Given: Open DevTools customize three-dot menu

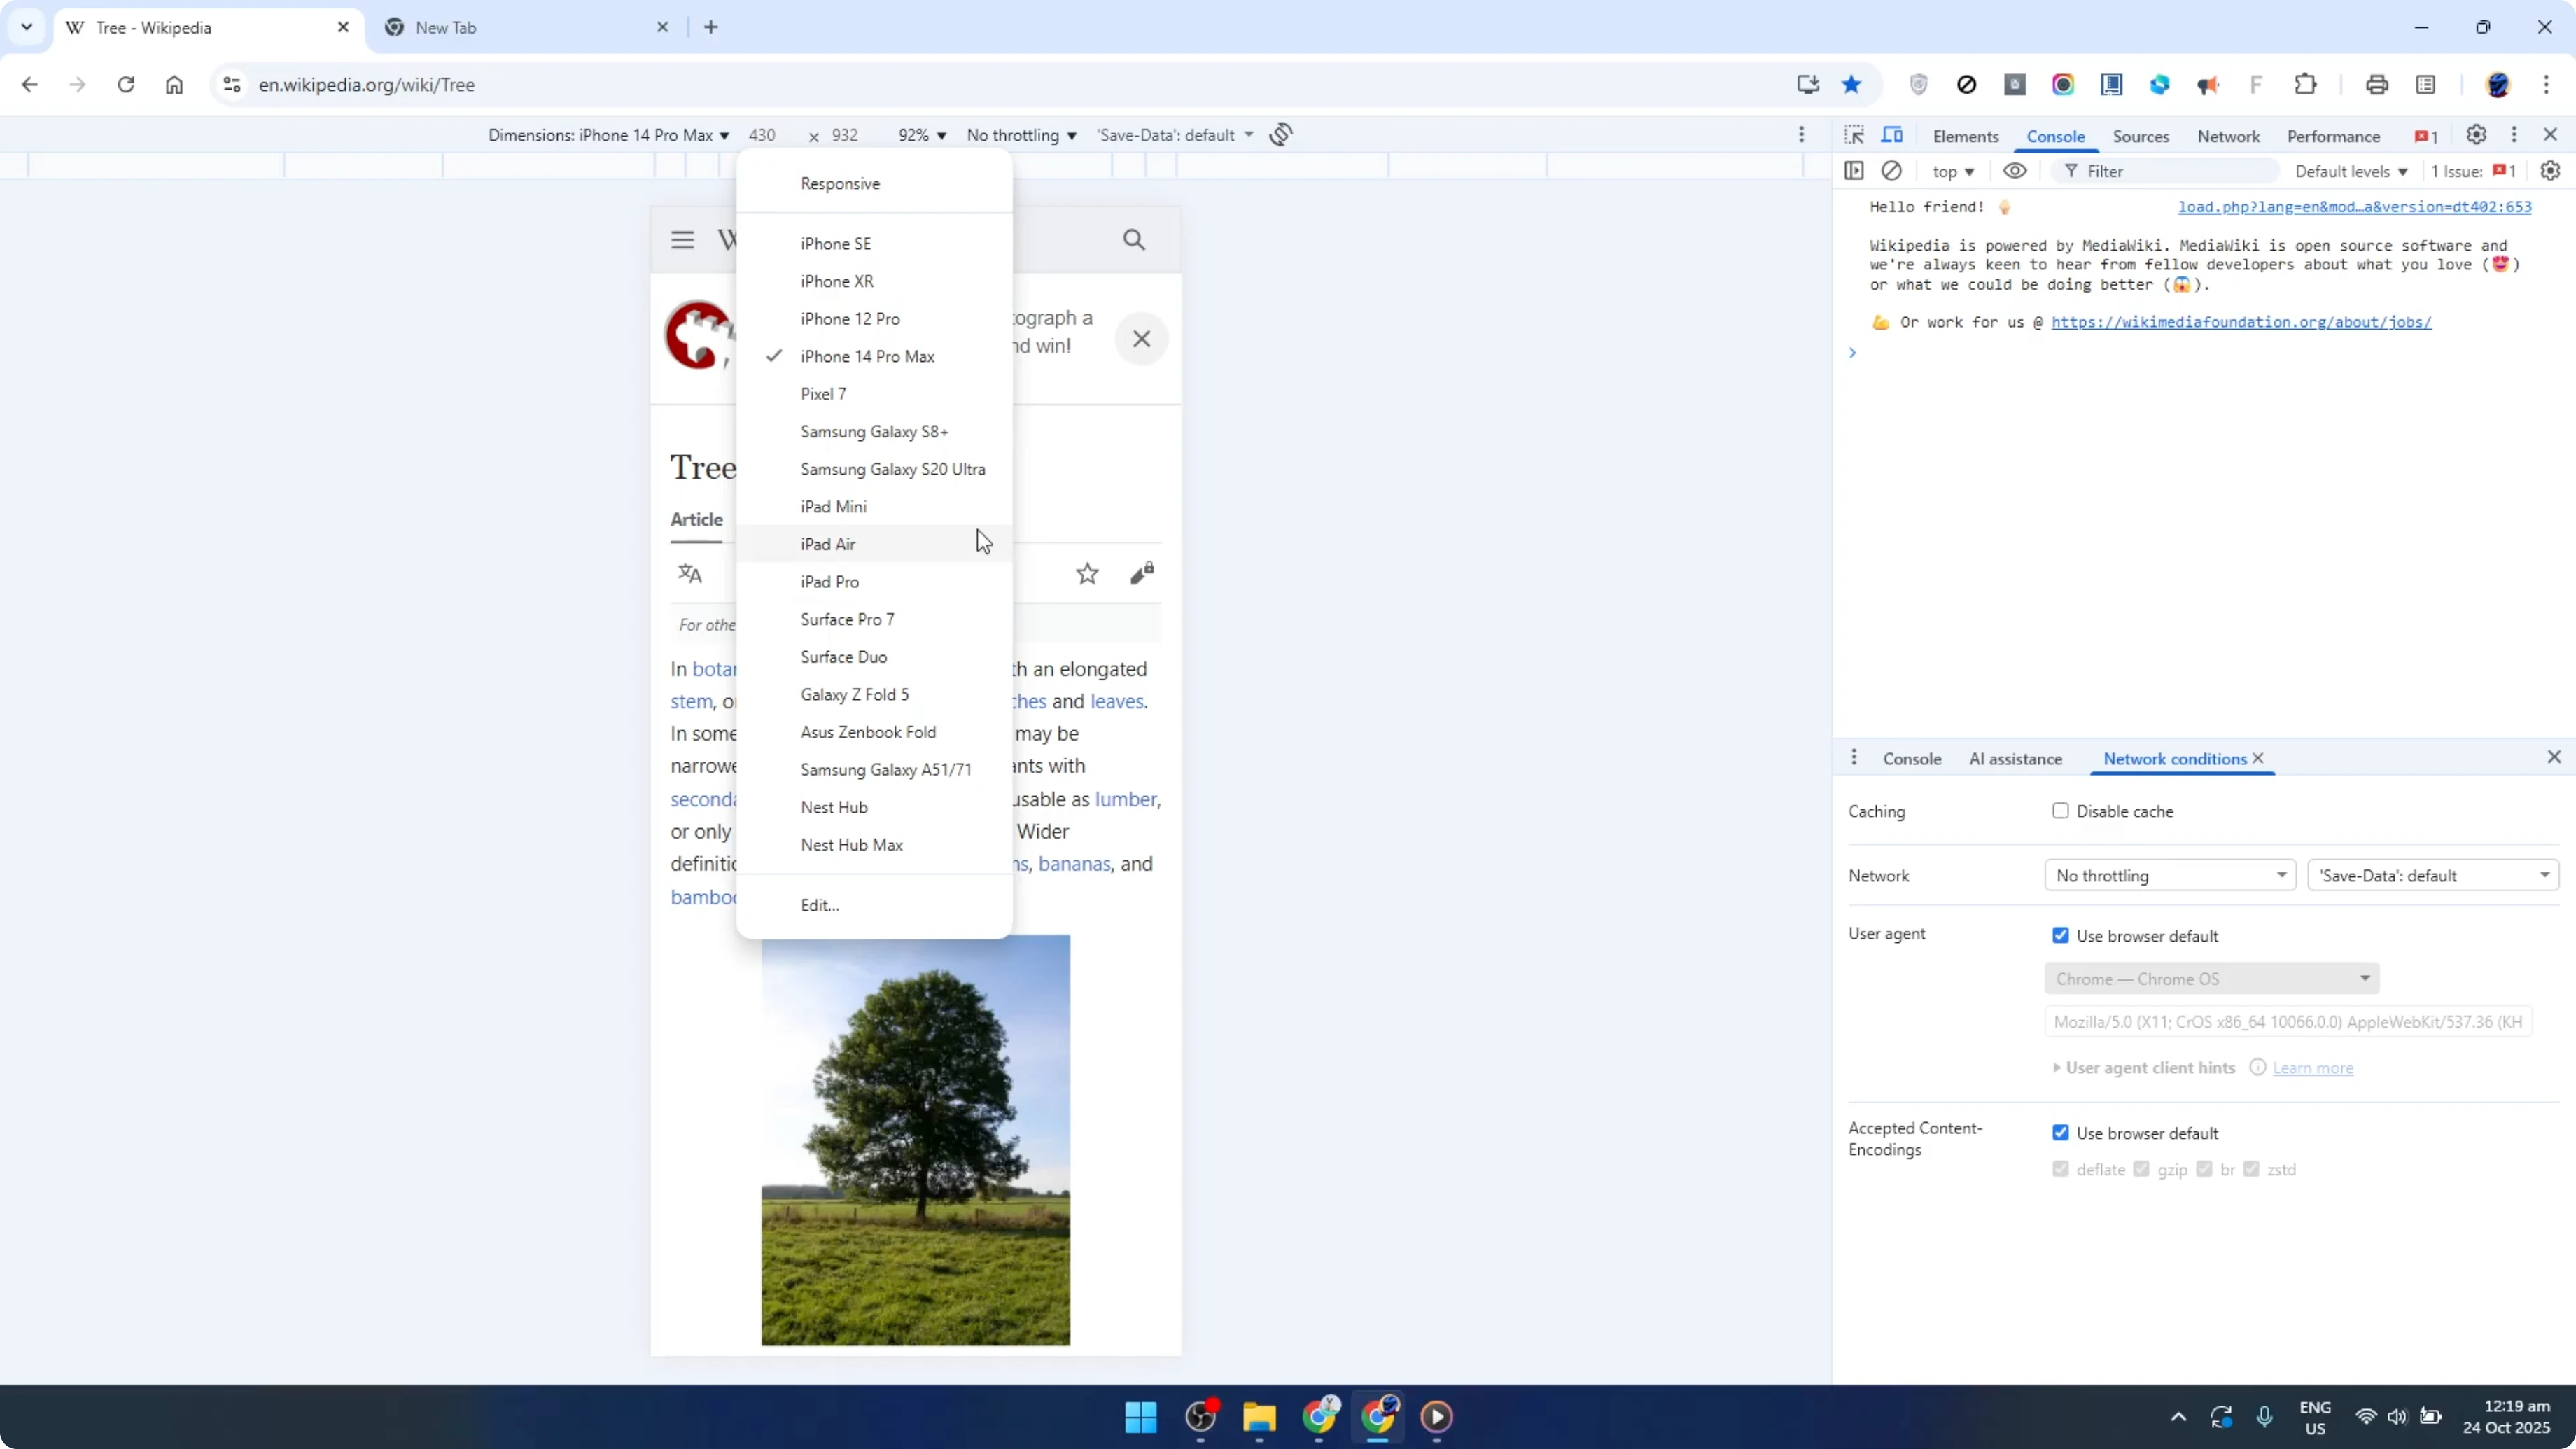Looking at the screenshot, I should coord(2514,134).
